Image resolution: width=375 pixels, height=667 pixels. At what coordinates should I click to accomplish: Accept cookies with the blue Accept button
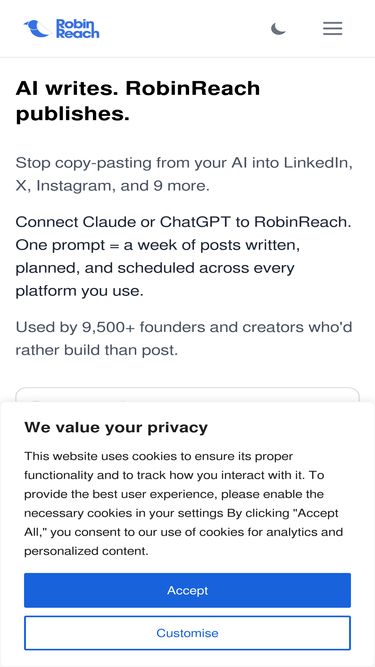coord(188,590)
